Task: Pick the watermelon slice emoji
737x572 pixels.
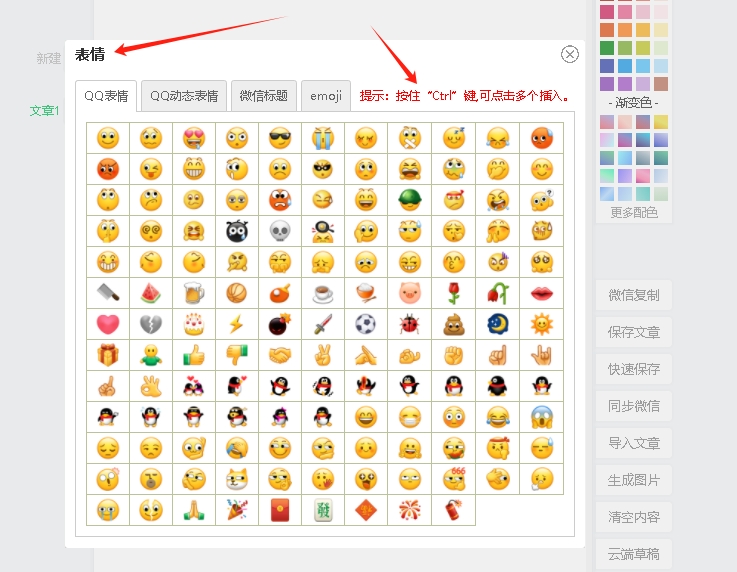Action: pos(151,293)
